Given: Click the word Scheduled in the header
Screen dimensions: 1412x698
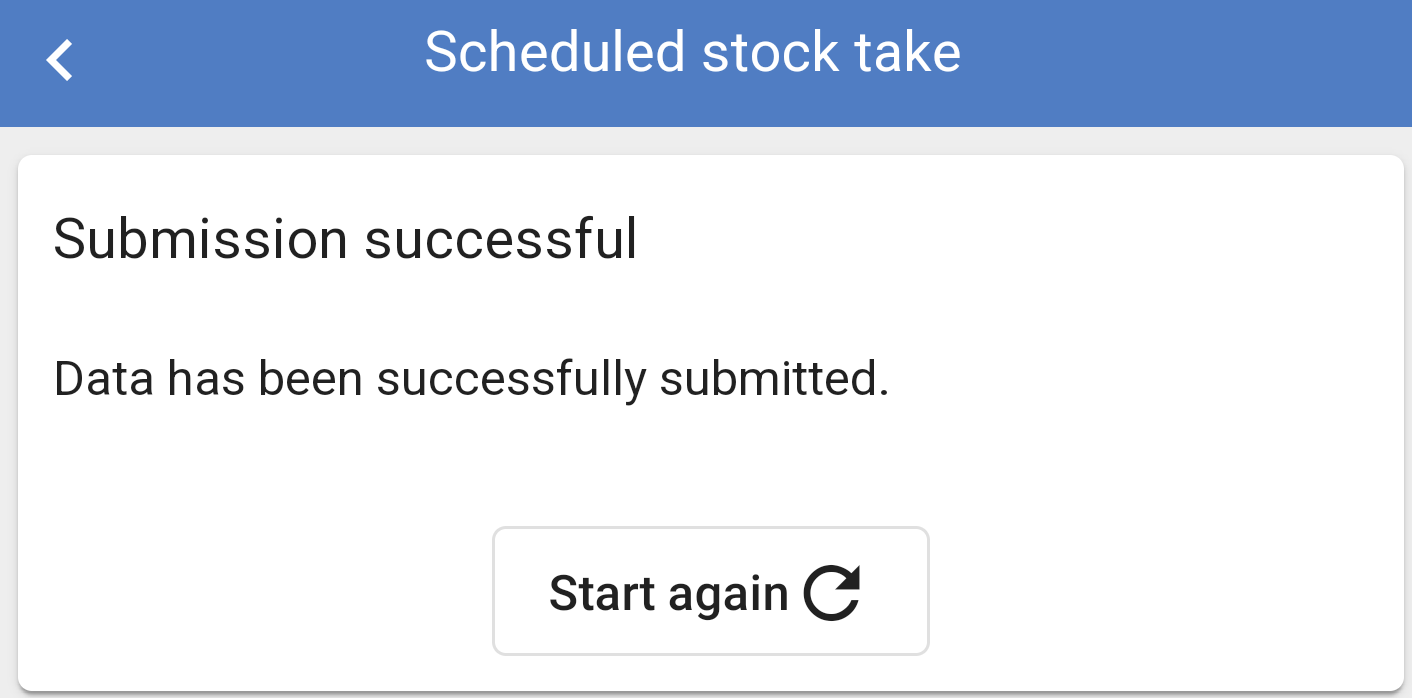Looking at the screenshot, I should click(555, 52).
